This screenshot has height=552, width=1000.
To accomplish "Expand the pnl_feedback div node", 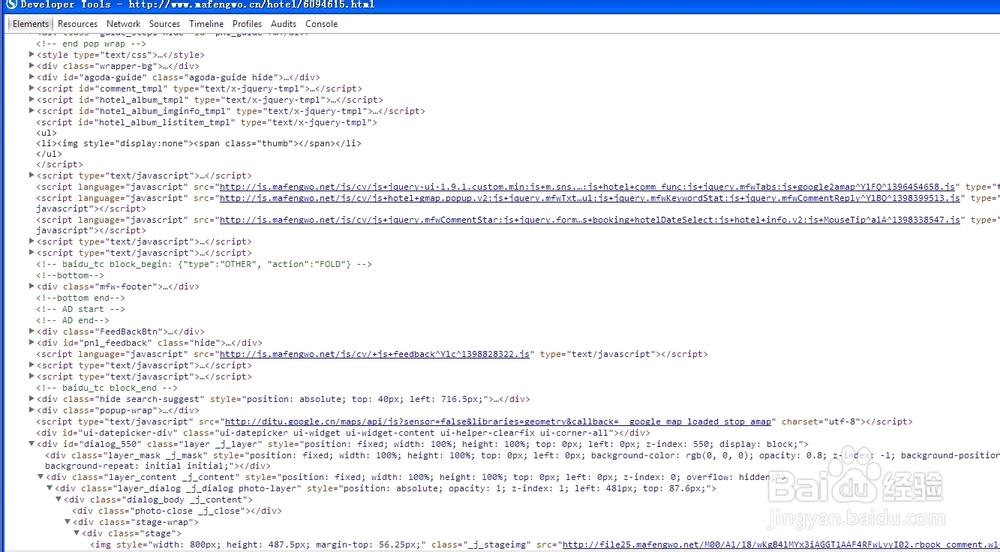I will (31, 342).
